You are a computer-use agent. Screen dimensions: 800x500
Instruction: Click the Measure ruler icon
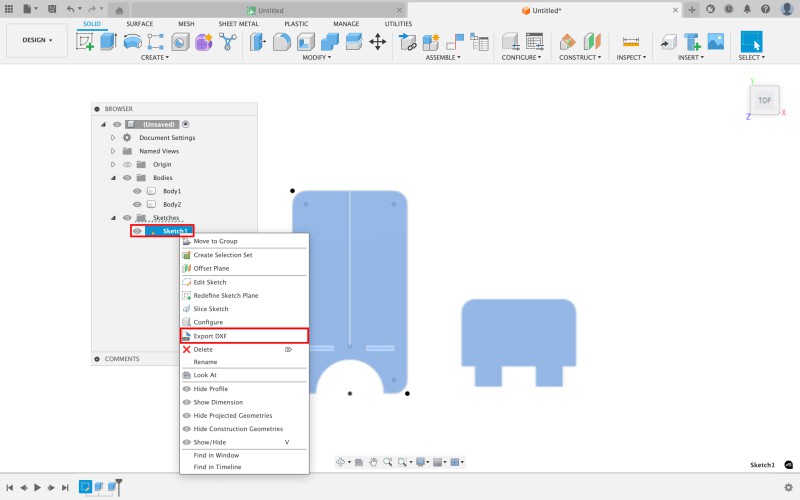tap(631, 41)
